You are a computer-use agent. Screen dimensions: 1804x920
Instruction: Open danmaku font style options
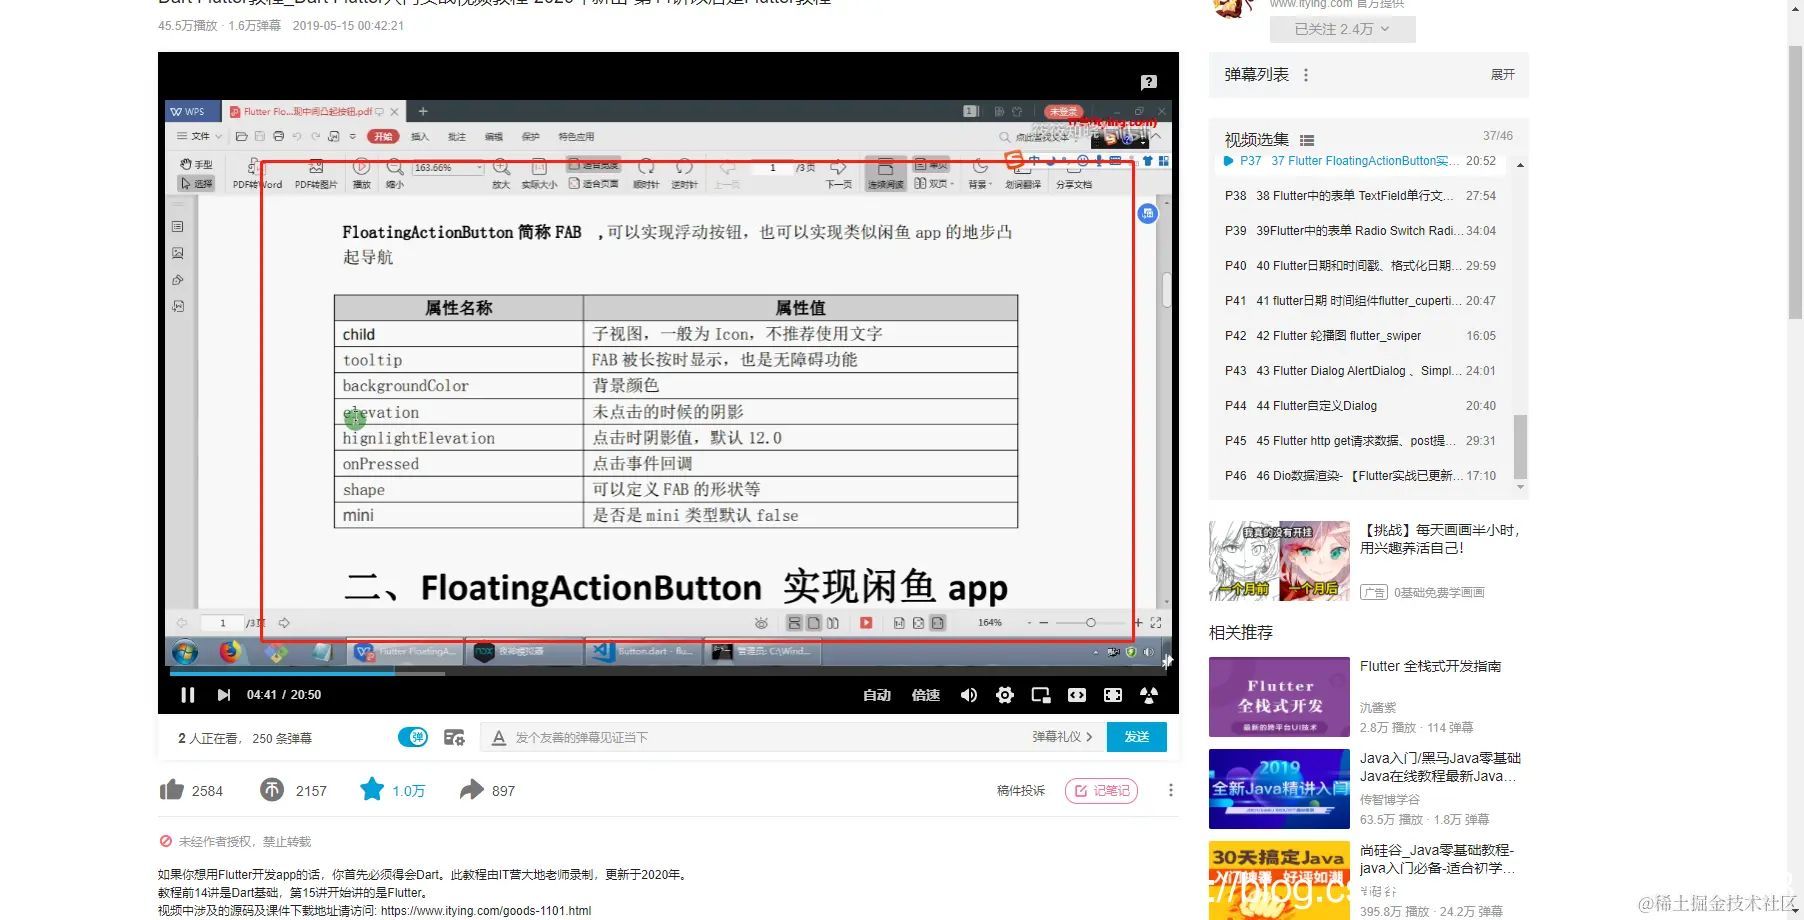(x=498, y=738)
